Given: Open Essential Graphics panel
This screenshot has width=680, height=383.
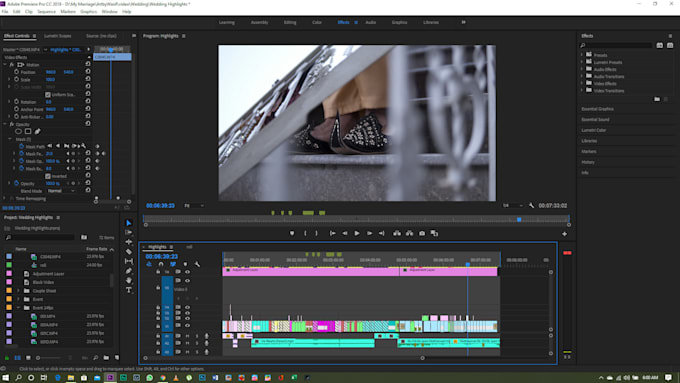Looking at the screenshot, I should (597, 109).
